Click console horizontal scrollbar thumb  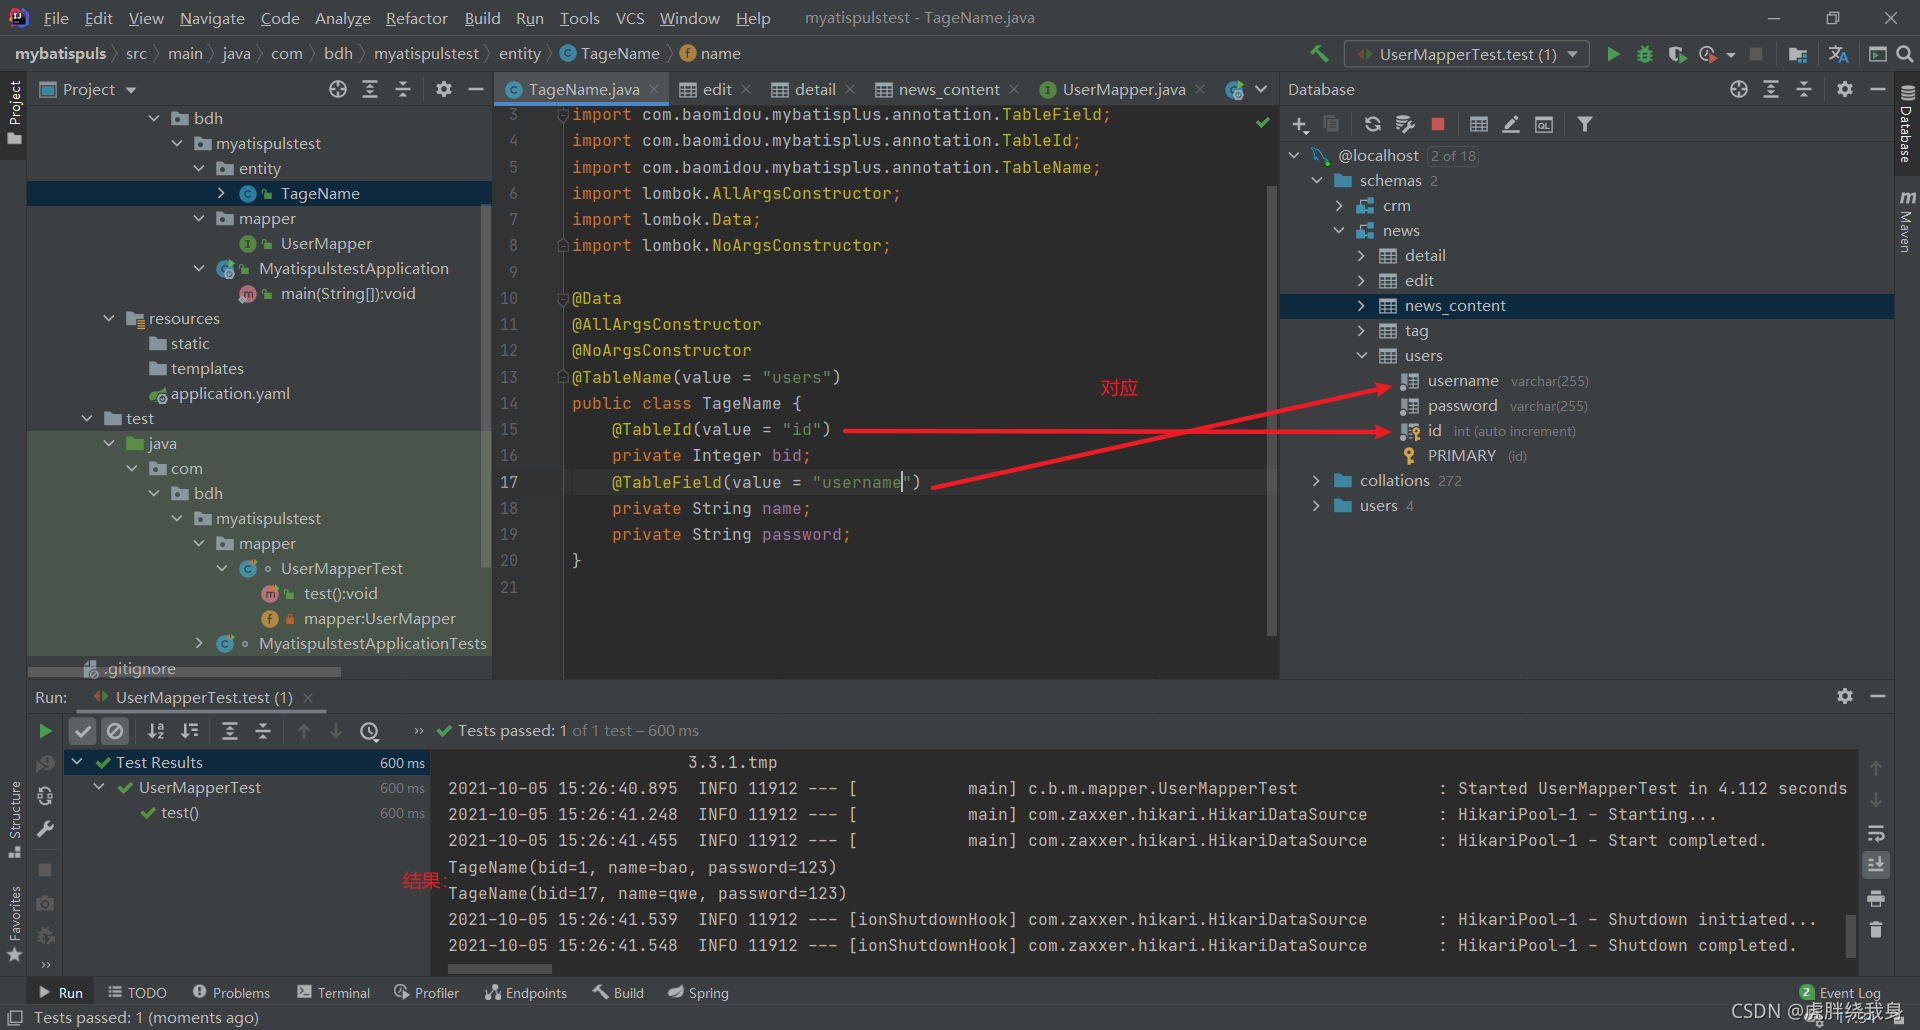(500, 969)
